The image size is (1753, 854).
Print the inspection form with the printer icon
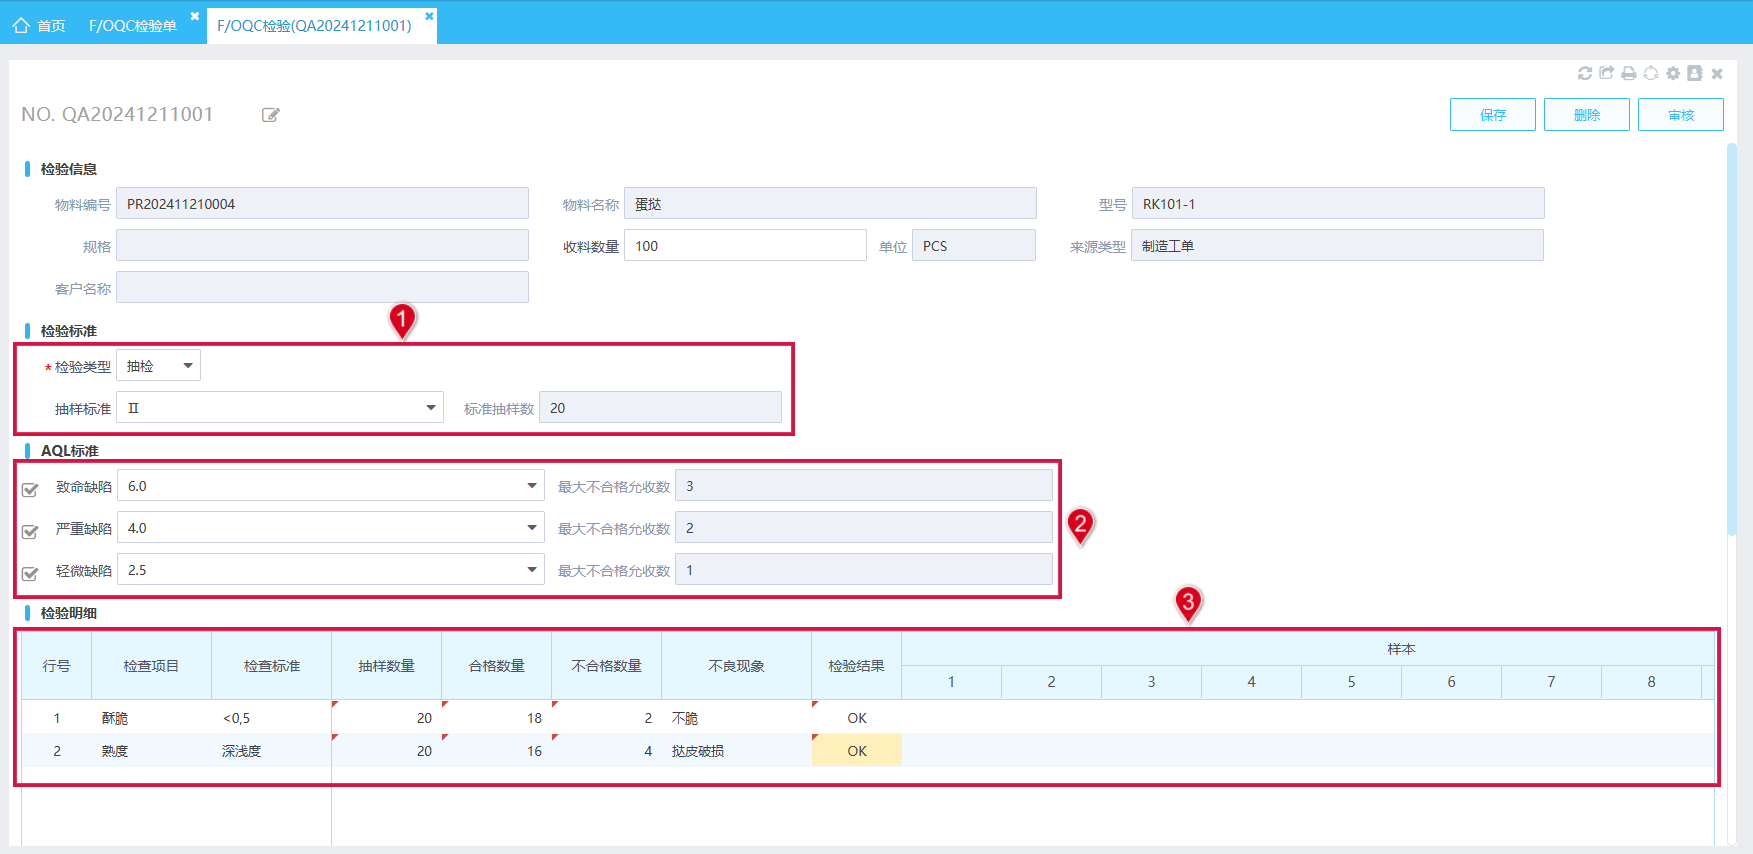(1629, 73)
